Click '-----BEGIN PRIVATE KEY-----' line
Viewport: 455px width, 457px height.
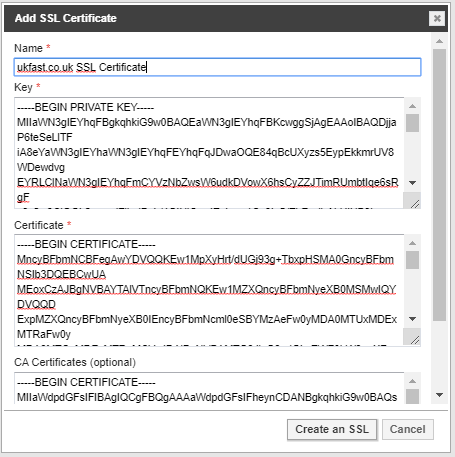86,107
